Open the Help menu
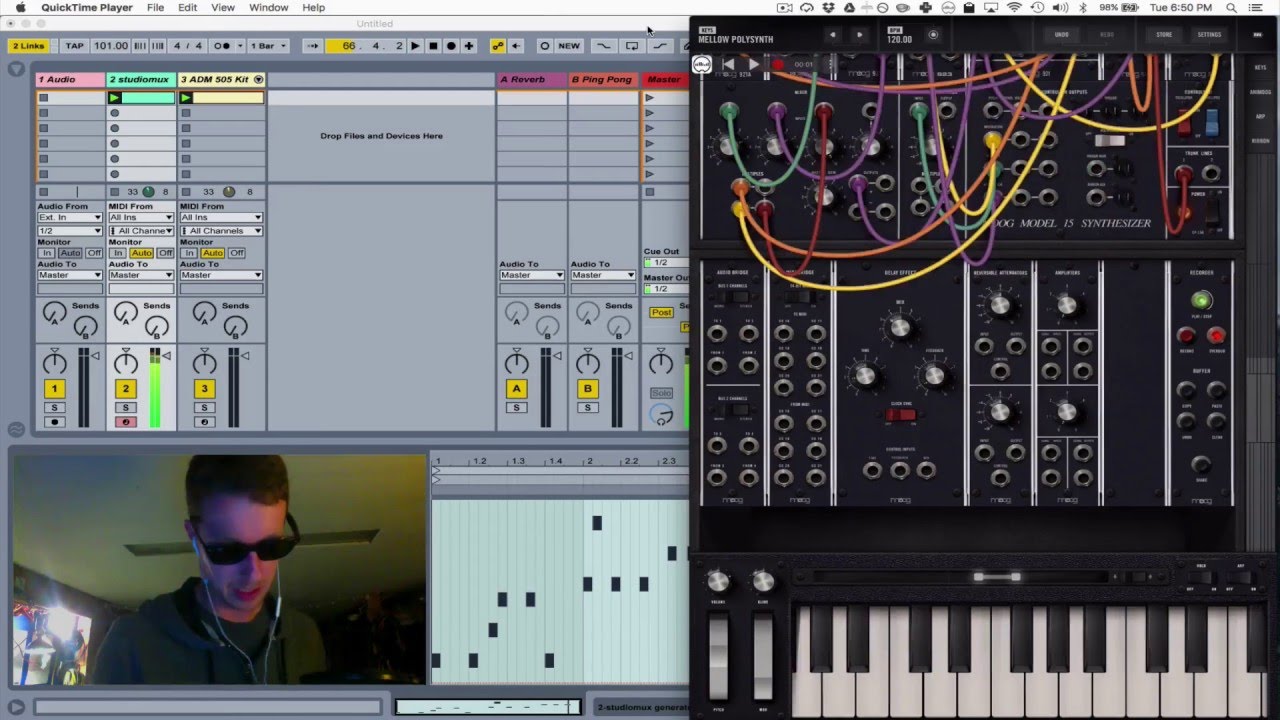 (x=313, y=7)
